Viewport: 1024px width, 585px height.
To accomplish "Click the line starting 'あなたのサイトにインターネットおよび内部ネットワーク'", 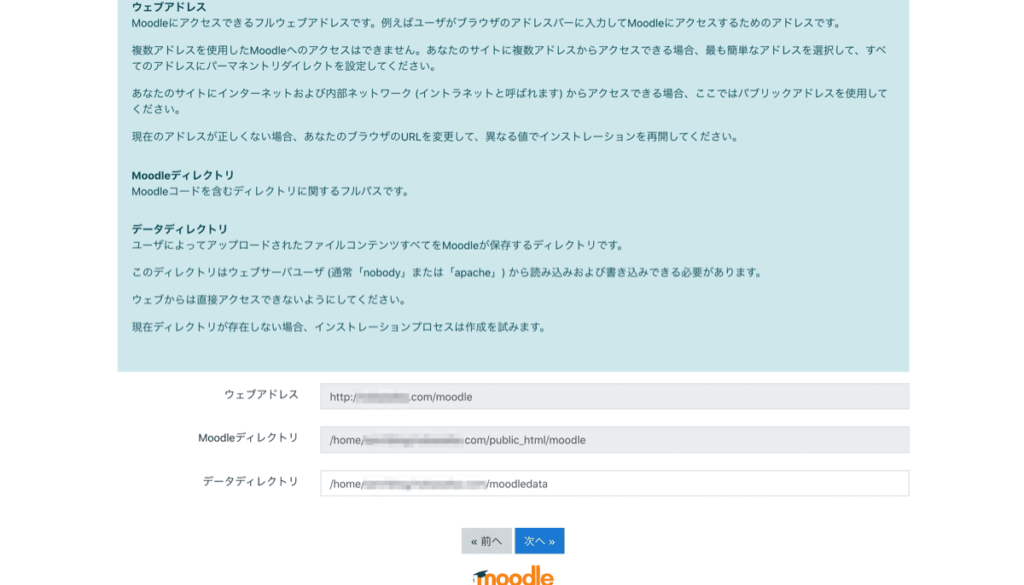I will tap(509, 101).
